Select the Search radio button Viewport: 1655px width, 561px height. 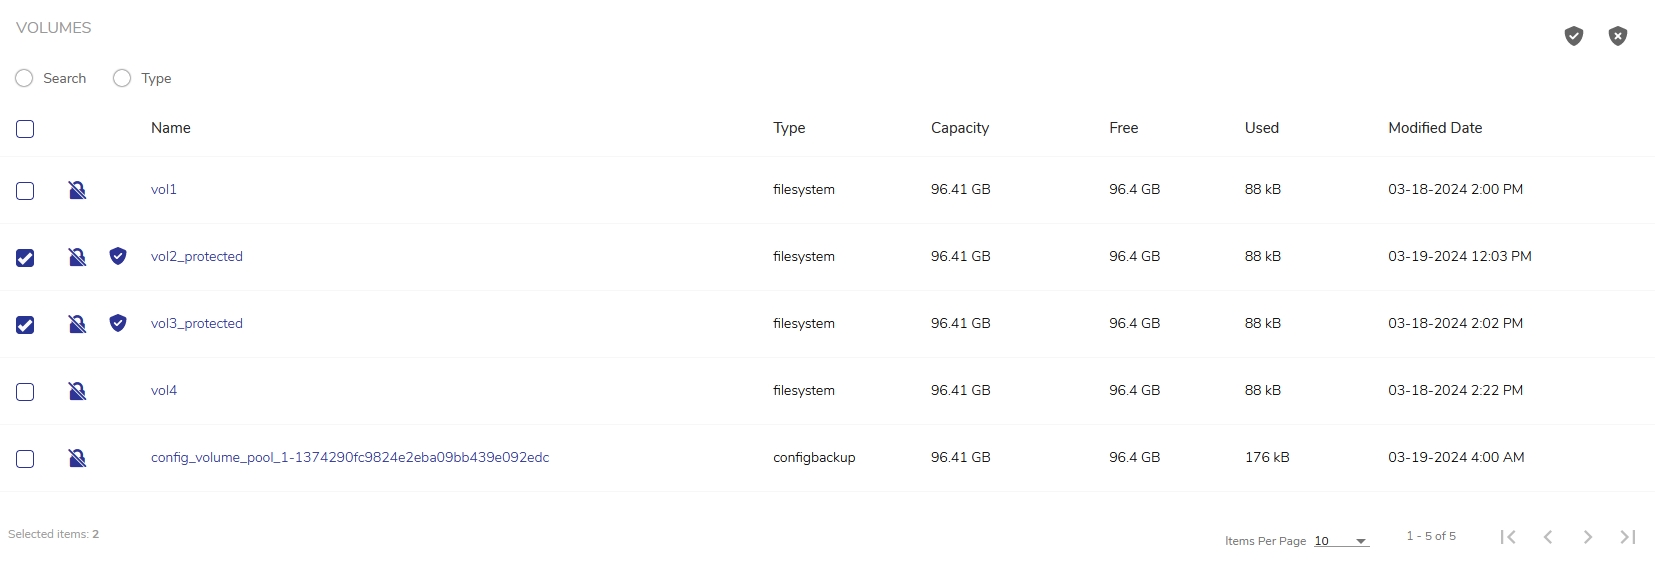tap(24, 78)
